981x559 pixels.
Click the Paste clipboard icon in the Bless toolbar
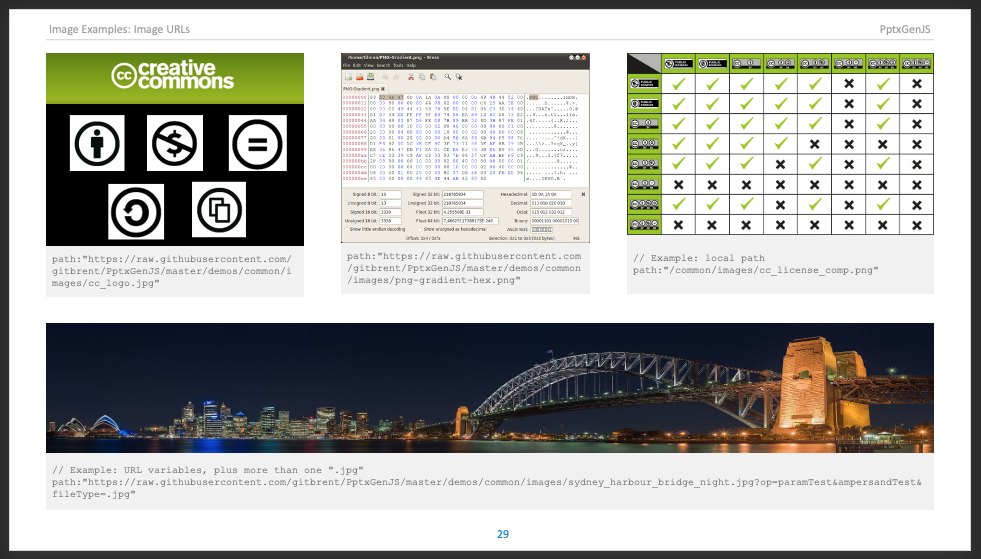click(x=433, y=77)
